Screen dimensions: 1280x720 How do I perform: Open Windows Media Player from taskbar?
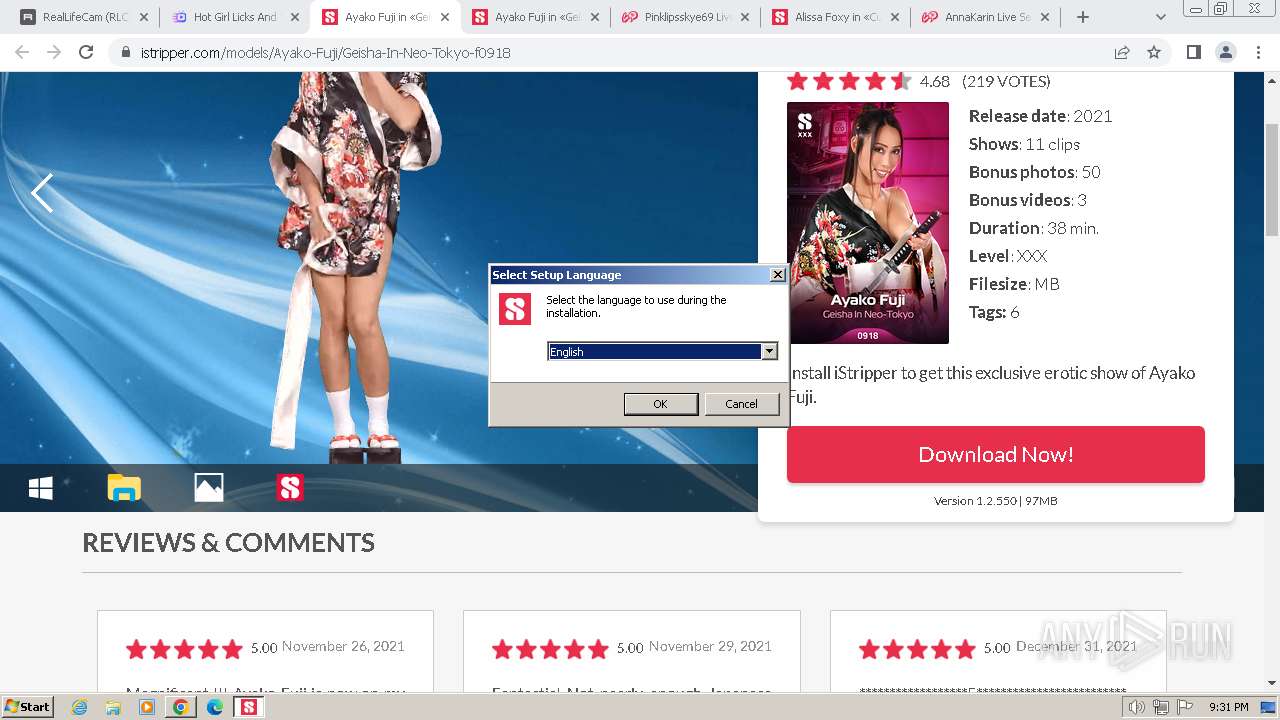tap(147, 707)
